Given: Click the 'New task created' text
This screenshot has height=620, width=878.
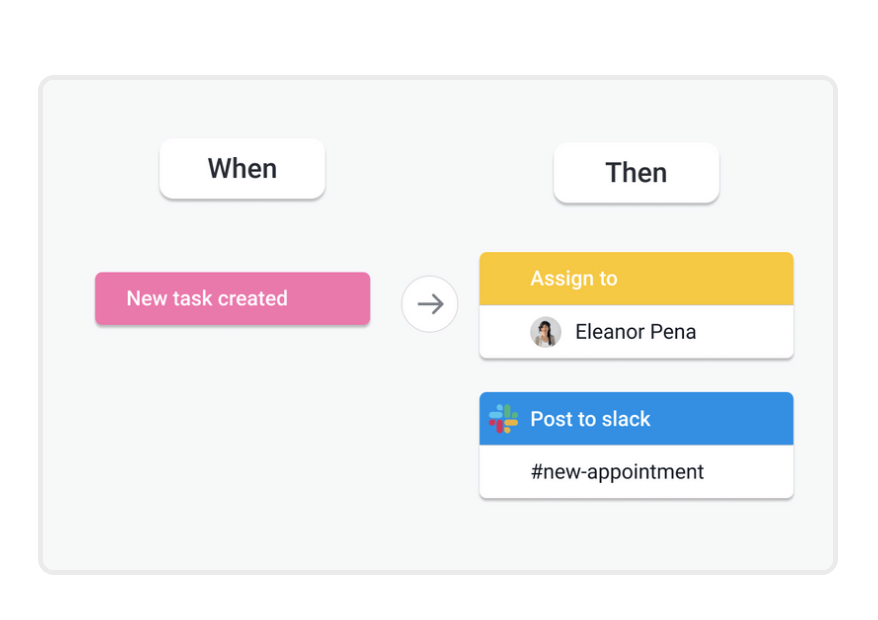Looking at the screenshot, I should point(207,299).
